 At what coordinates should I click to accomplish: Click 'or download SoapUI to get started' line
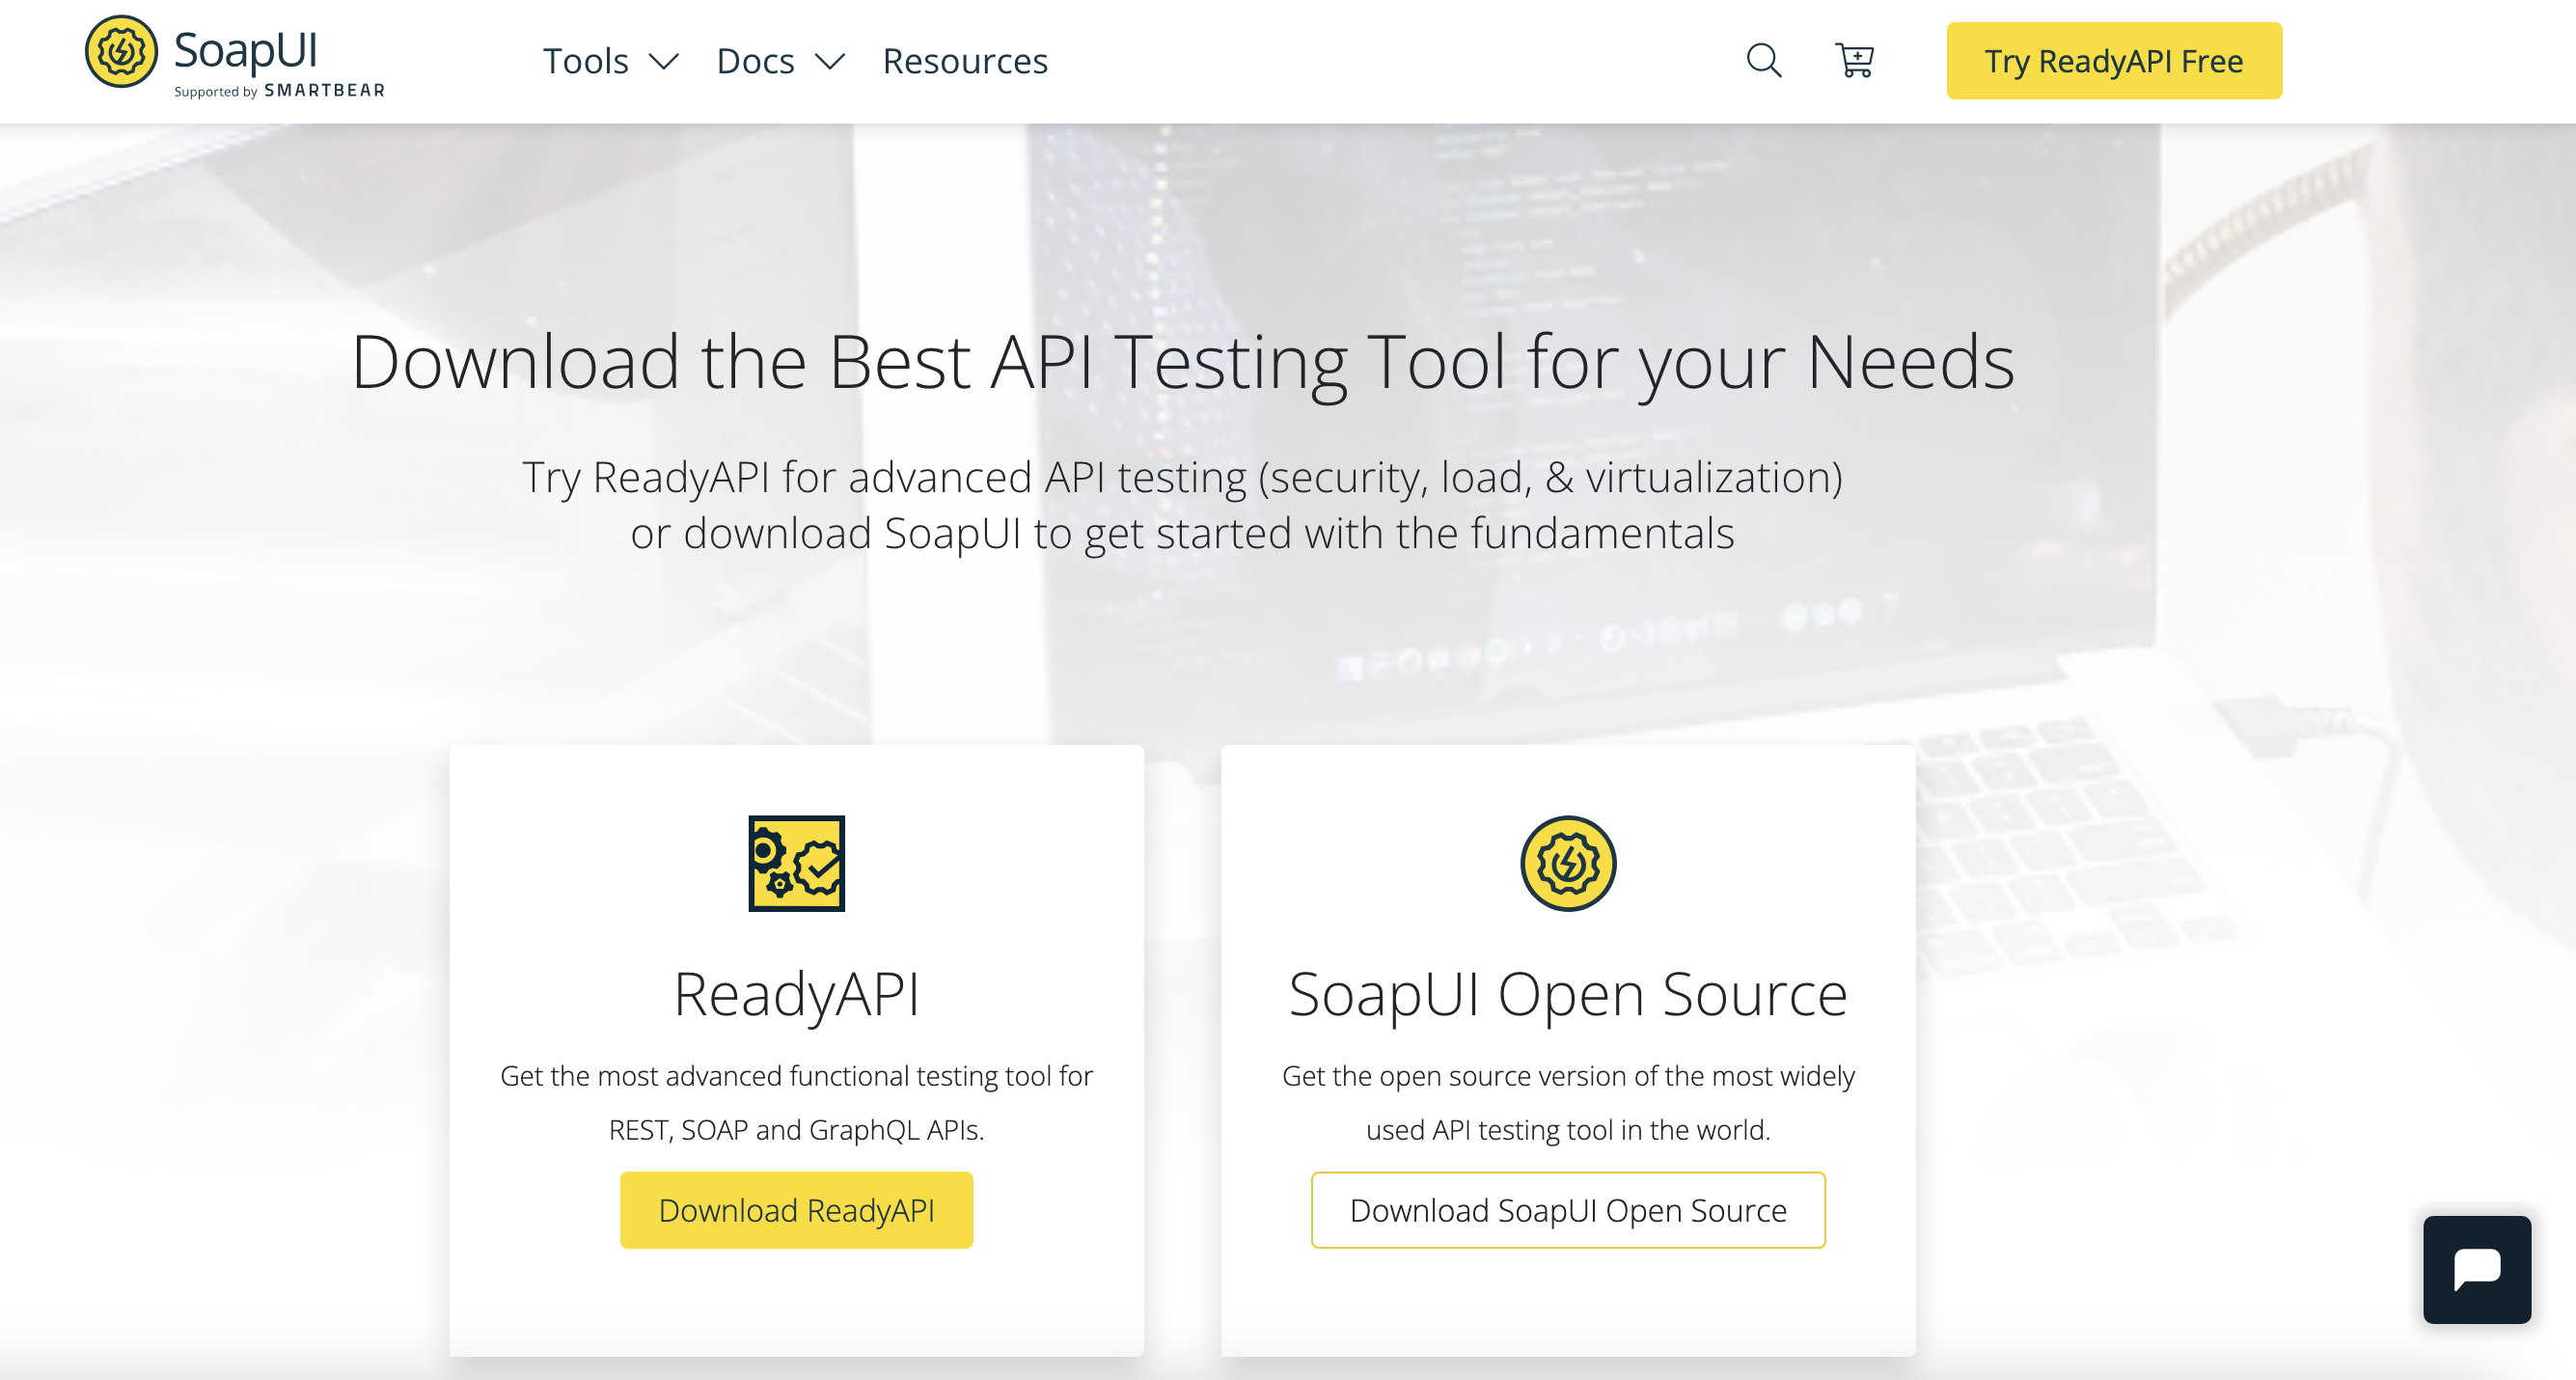point(1182,533)
